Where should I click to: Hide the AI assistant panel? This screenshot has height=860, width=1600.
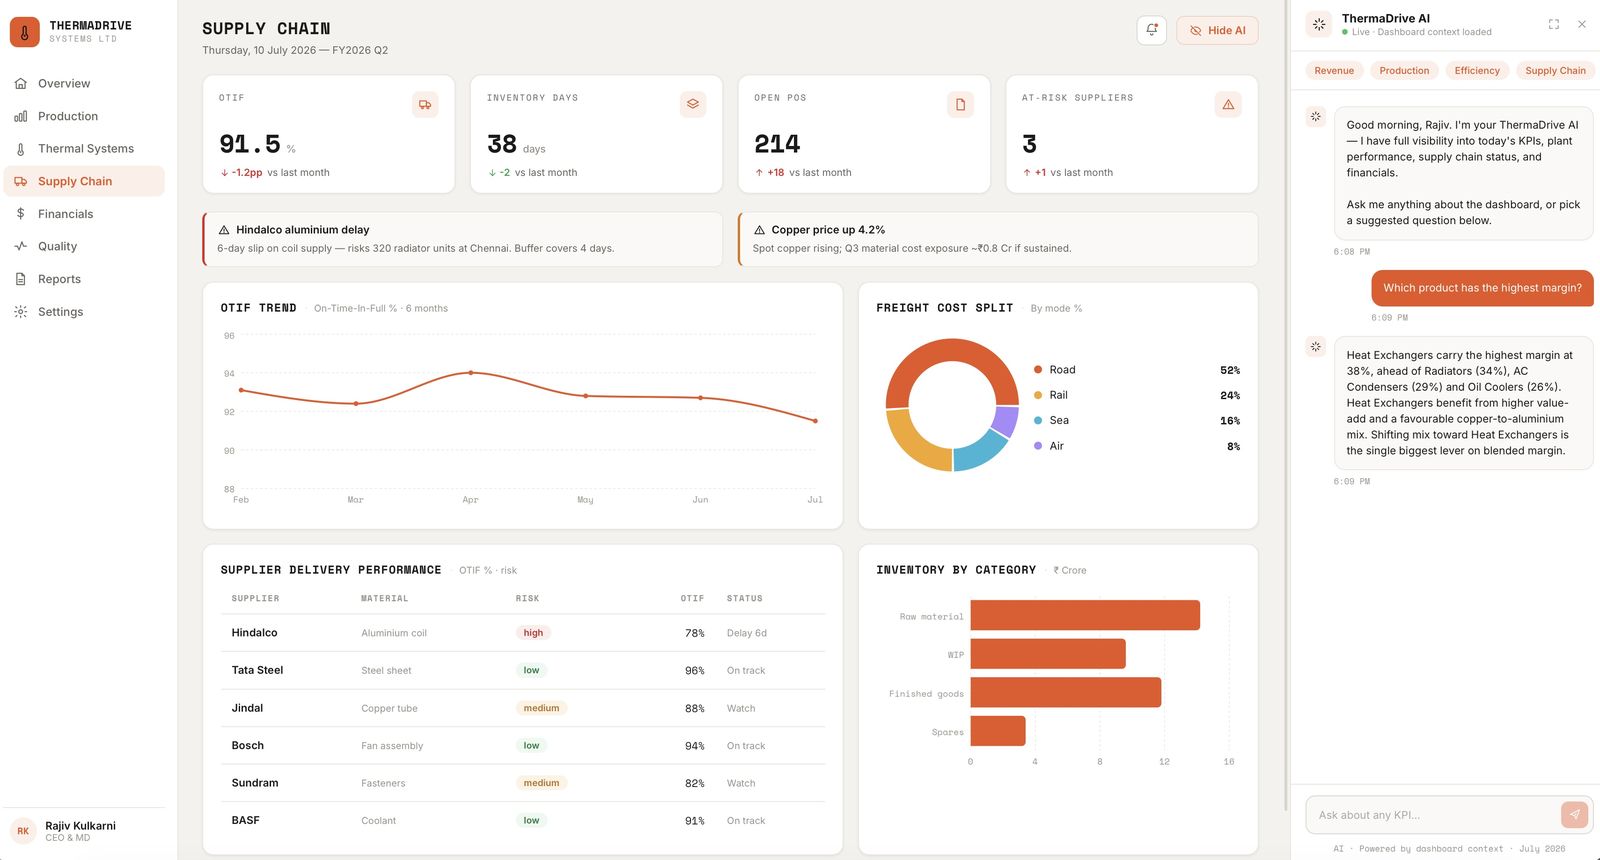(x=1217, y=30)
